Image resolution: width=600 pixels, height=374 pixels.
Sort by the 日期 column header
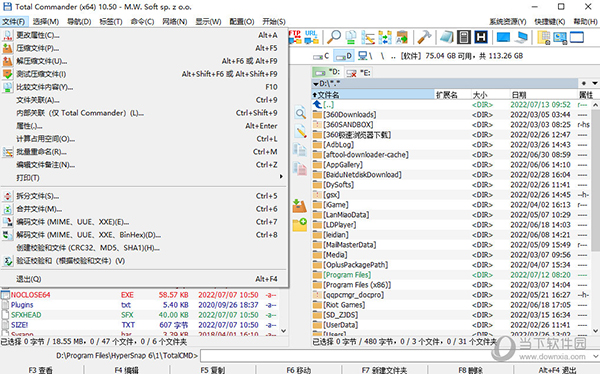(543, 95)
